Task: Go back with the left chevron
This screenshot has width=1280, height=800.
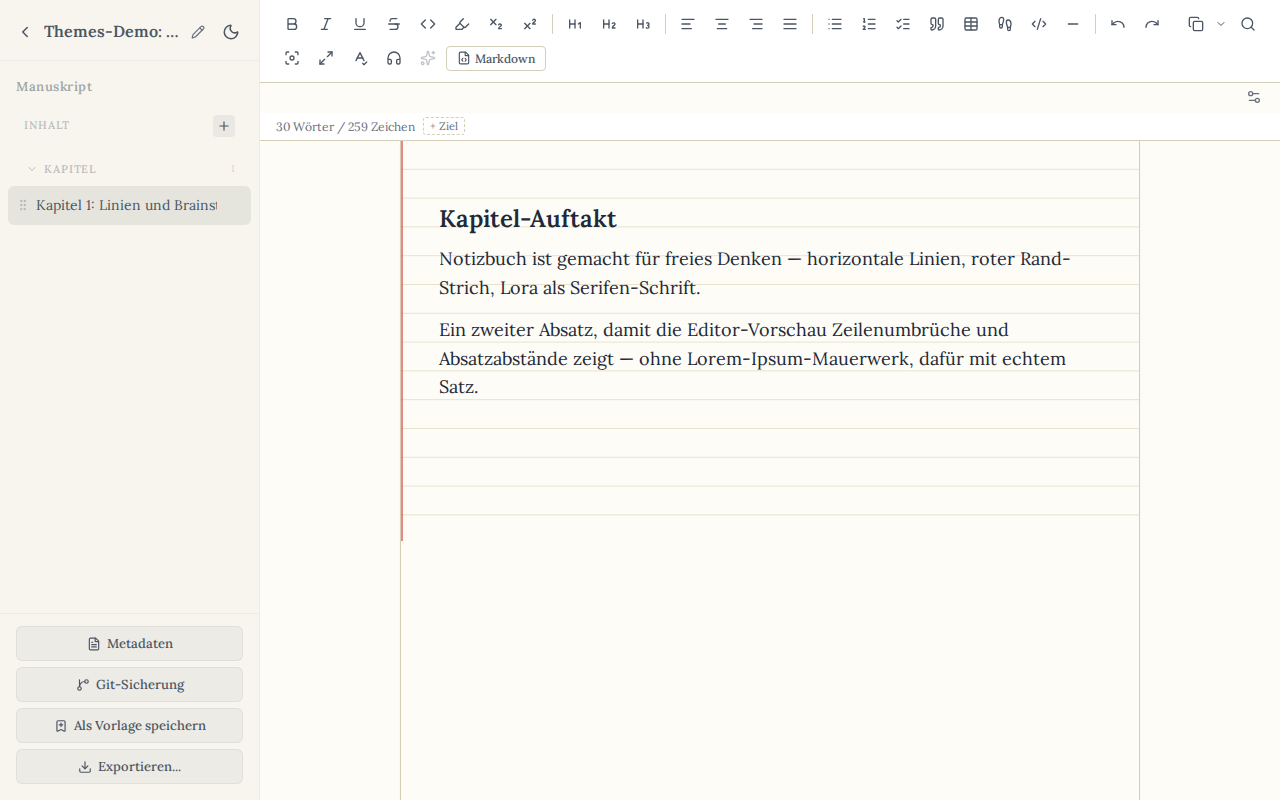Action: pos(25,32)
